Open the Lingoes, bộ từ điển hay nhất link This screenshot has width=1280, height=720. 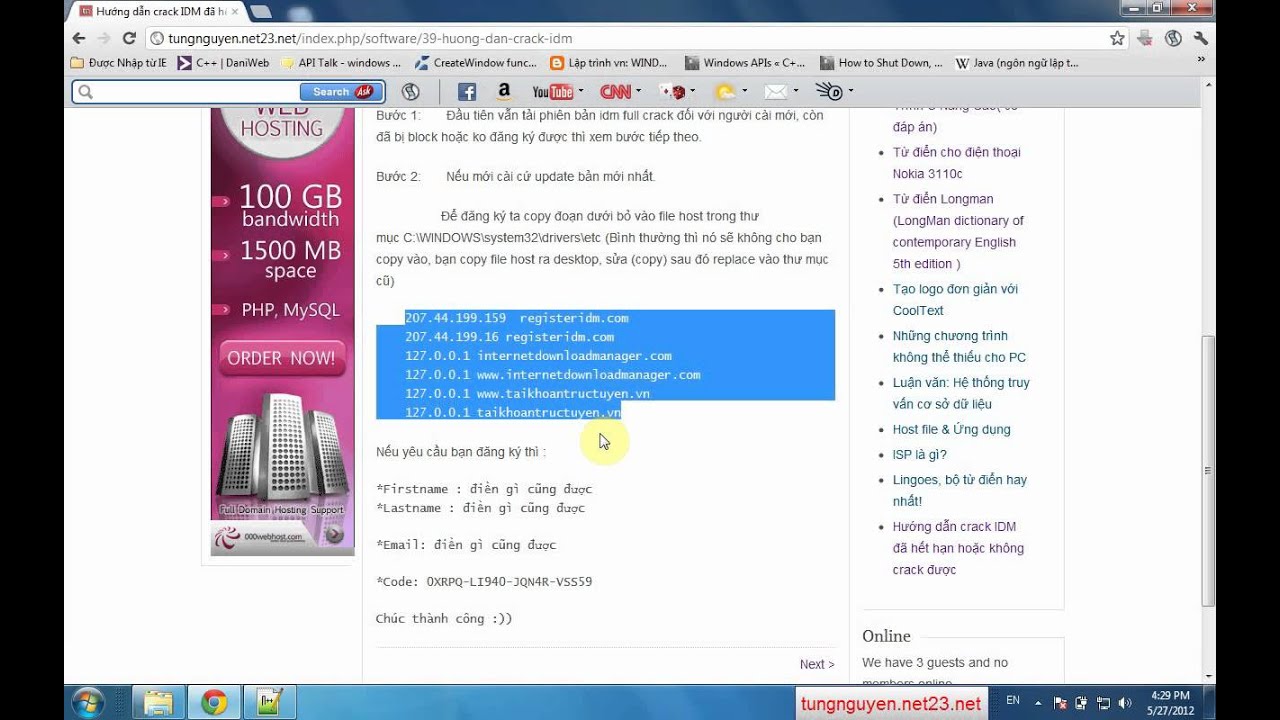tap(960, 490)
